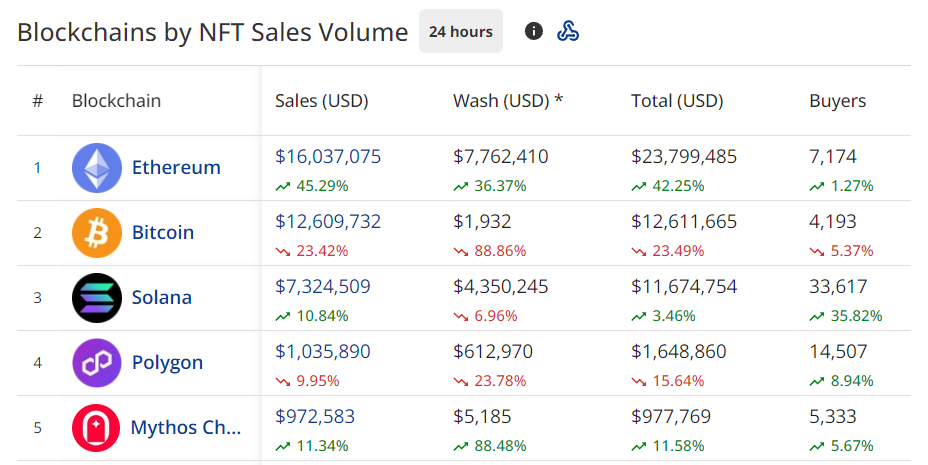The image size is (928, 465).
Task: Click the info circle icon
Action: (x=534, y=31)
